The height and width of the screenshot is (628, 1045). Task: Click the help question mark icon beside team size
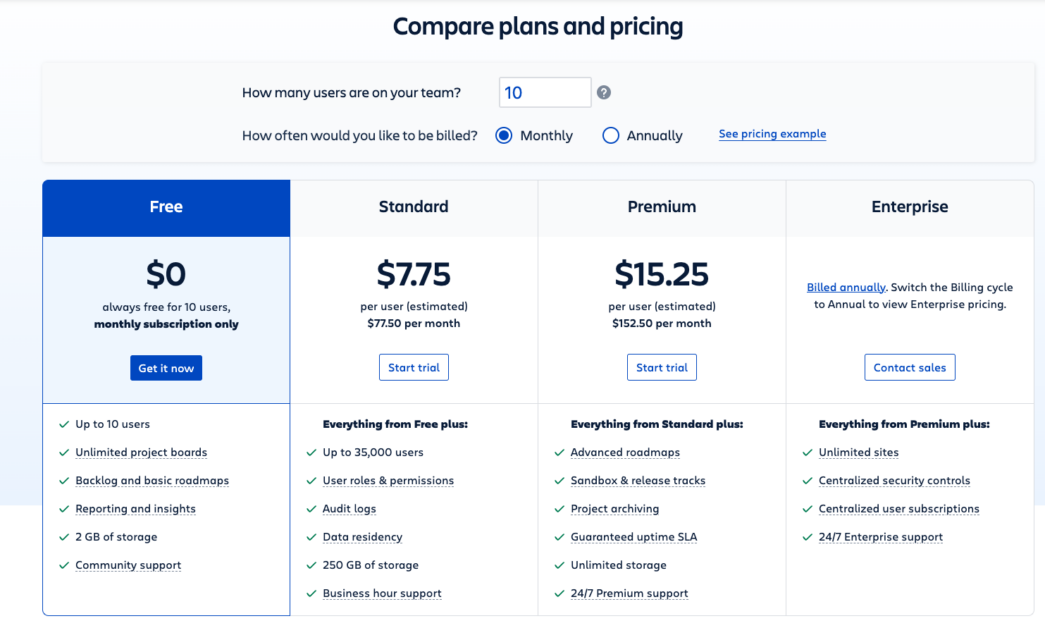(x=603, y=92)
